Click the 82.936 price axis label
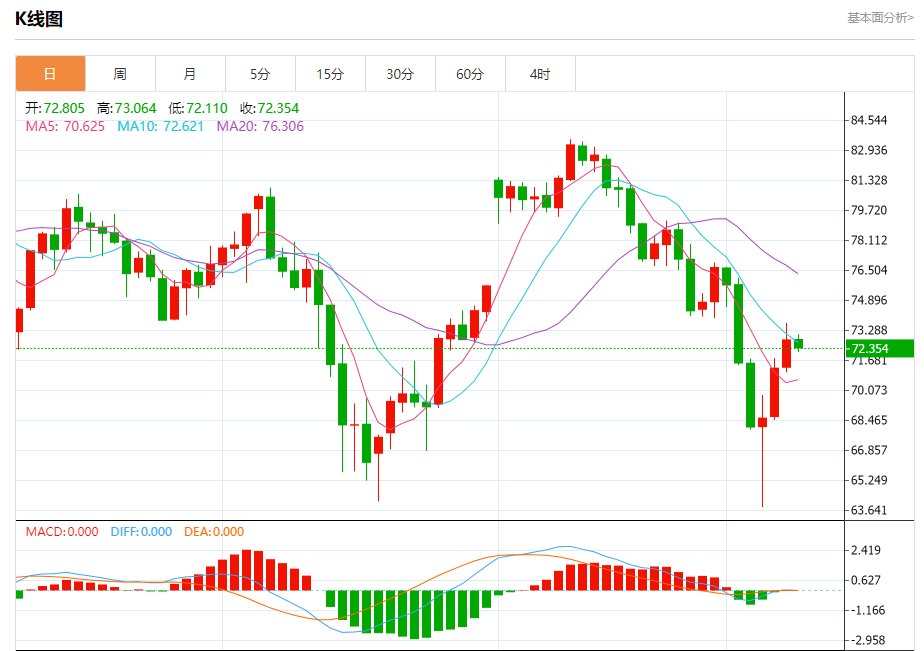The width and height of the screenshot is (924, 651). [x=869, y=150]
